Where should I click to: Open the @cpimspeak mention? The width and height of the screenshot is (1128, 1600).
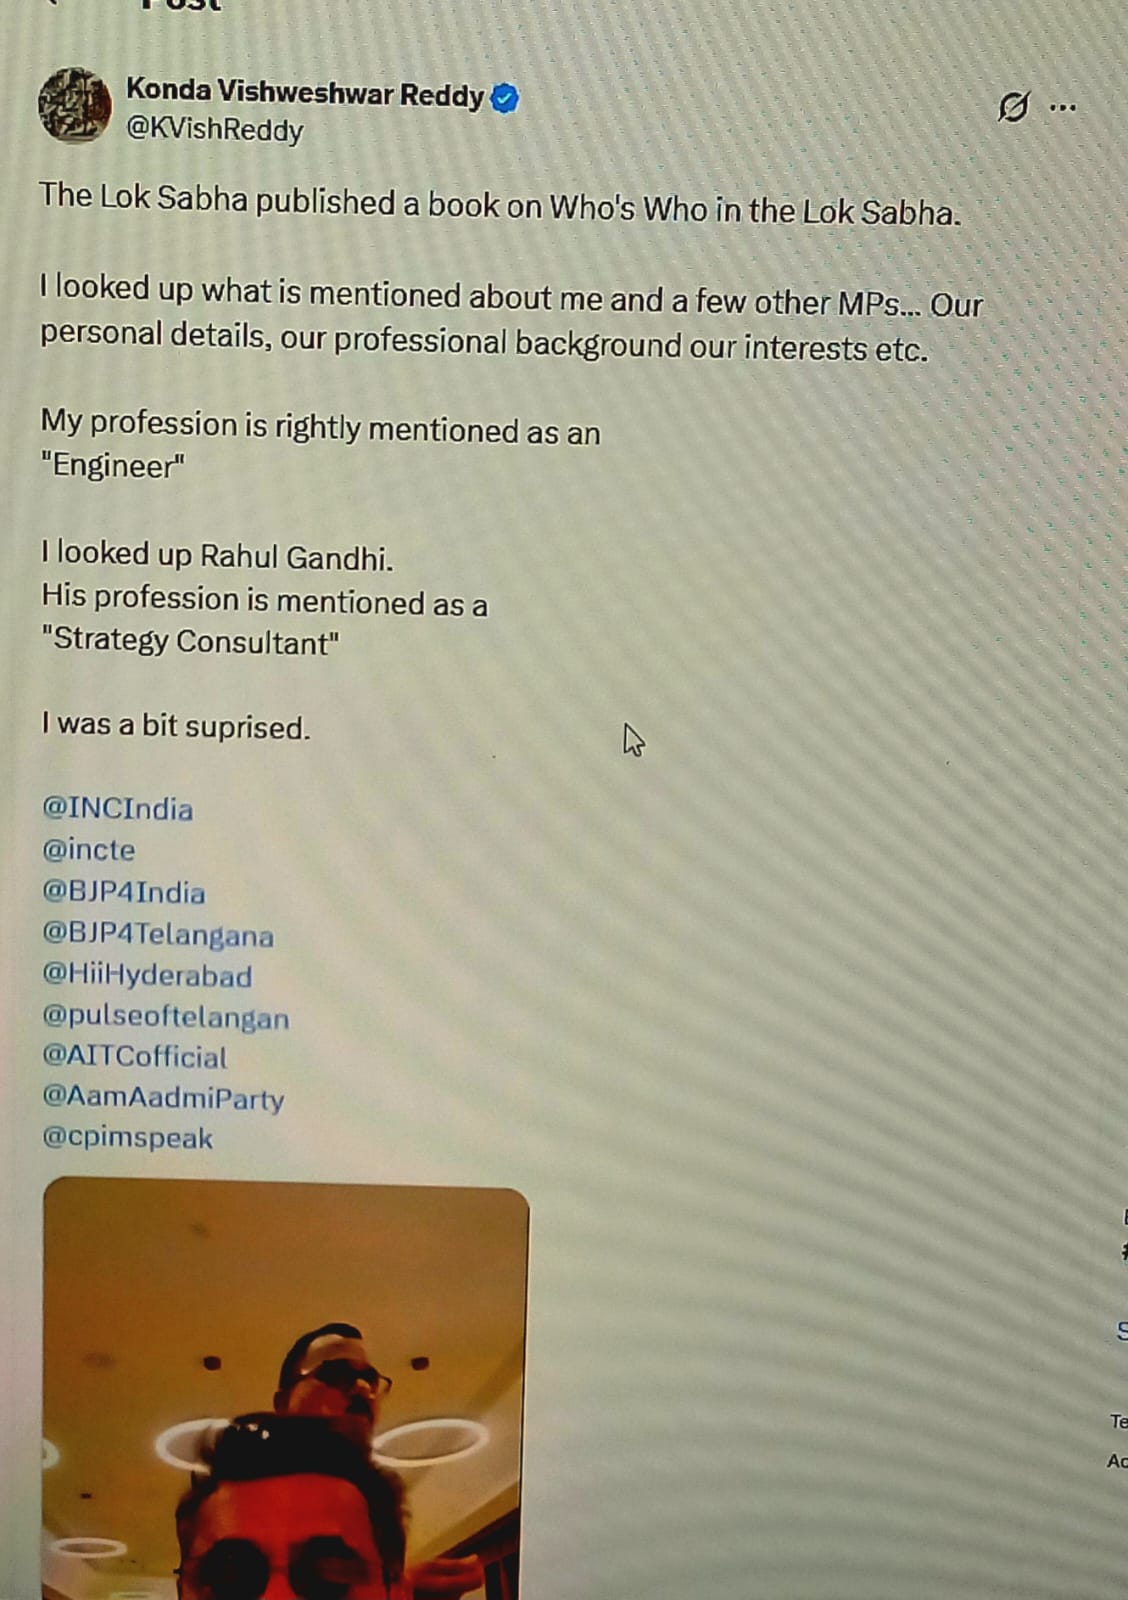click(127, 1138)
